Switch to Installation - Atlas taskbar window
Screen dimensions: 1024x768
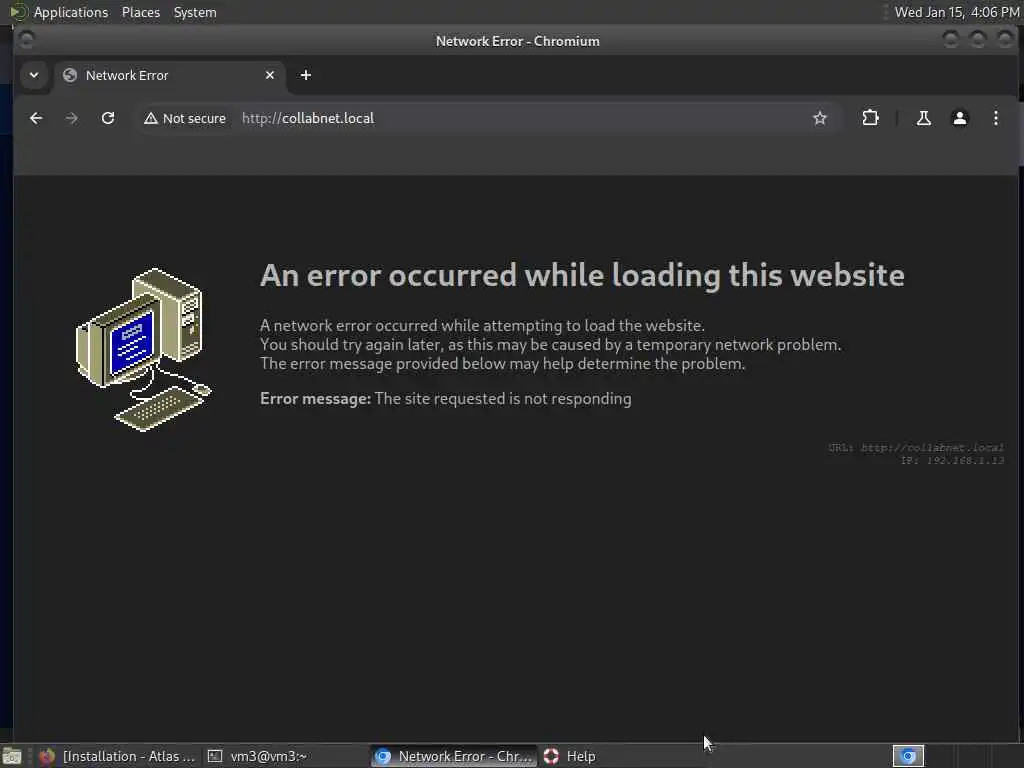click(x=118, y=756)
